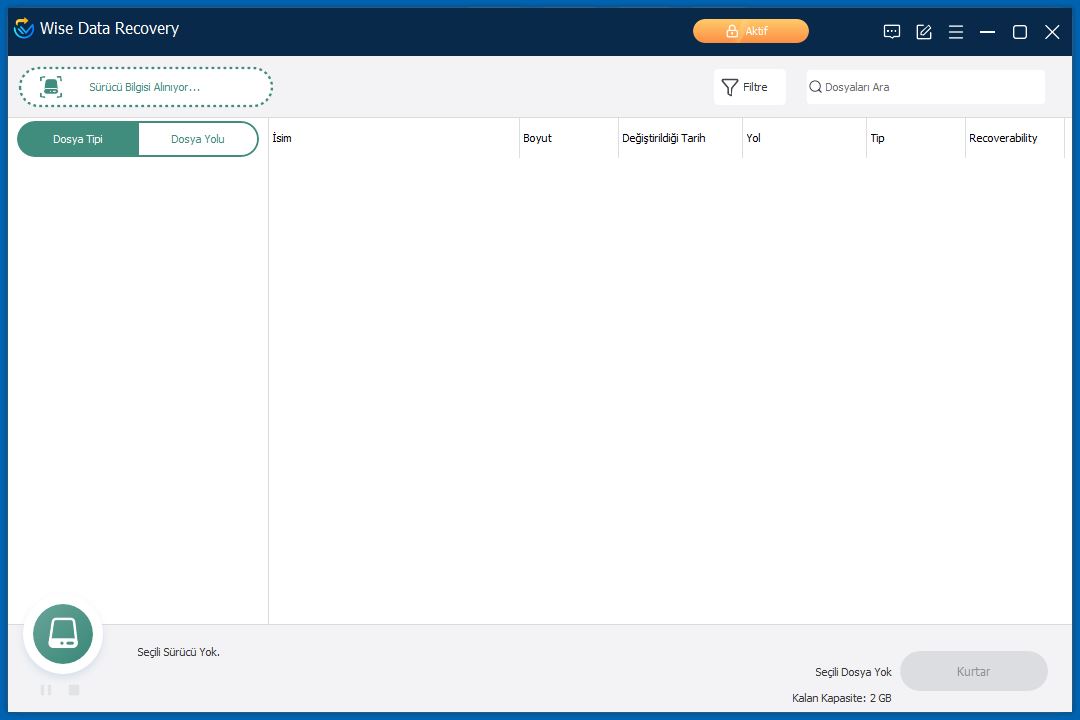Sort by the İsim column header
Screen dimensions: 1080x720
394,138
